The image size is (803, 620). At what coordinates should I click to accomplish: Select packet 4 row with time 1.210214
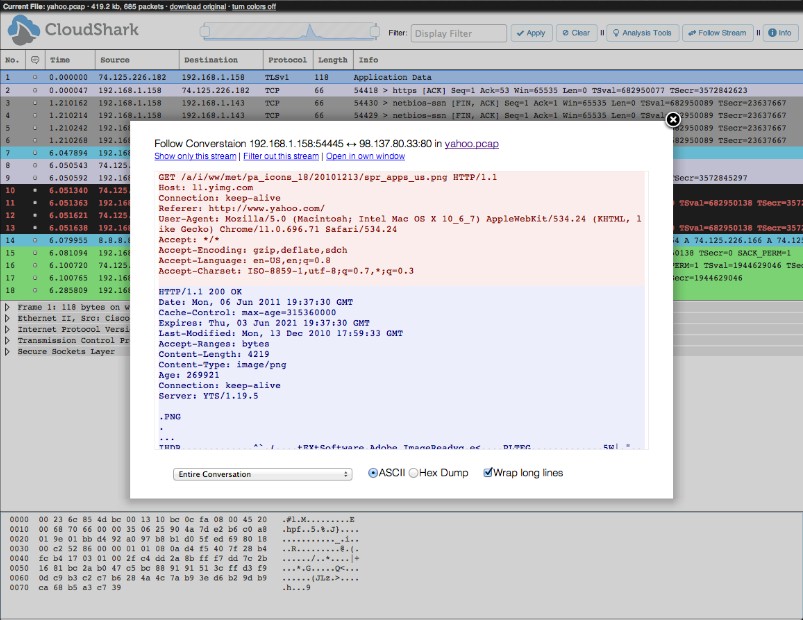click(402, 115)
